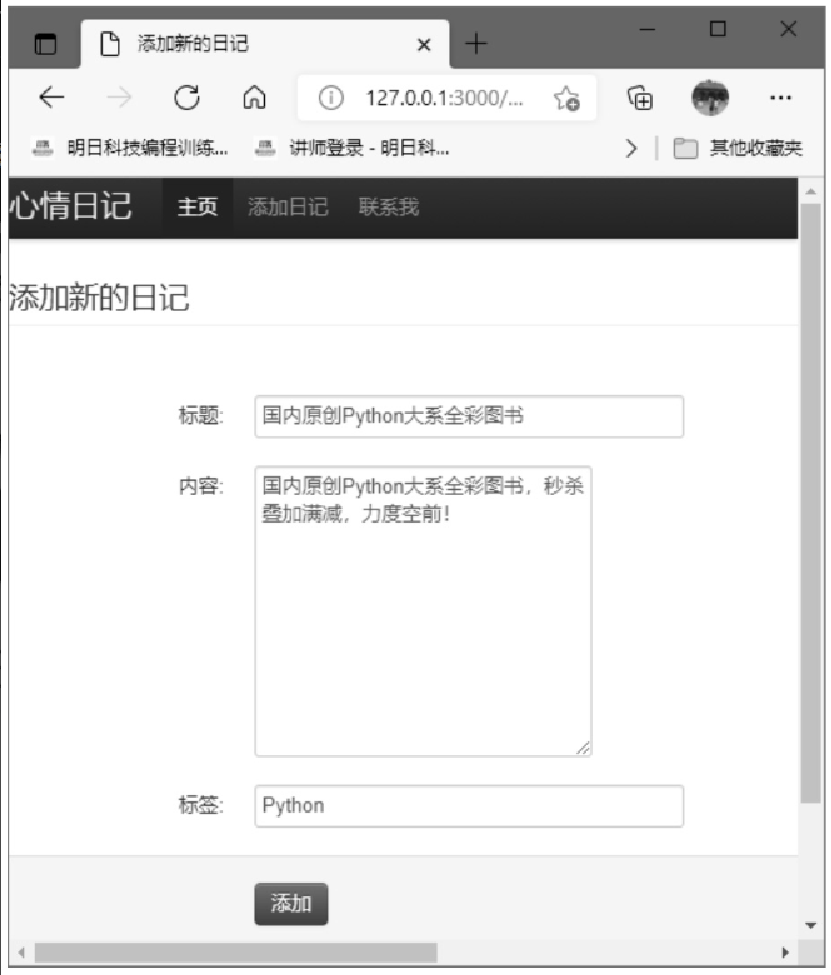Select the 添加新的日记 browser tab
831x975 pixels.
point(265,44)
